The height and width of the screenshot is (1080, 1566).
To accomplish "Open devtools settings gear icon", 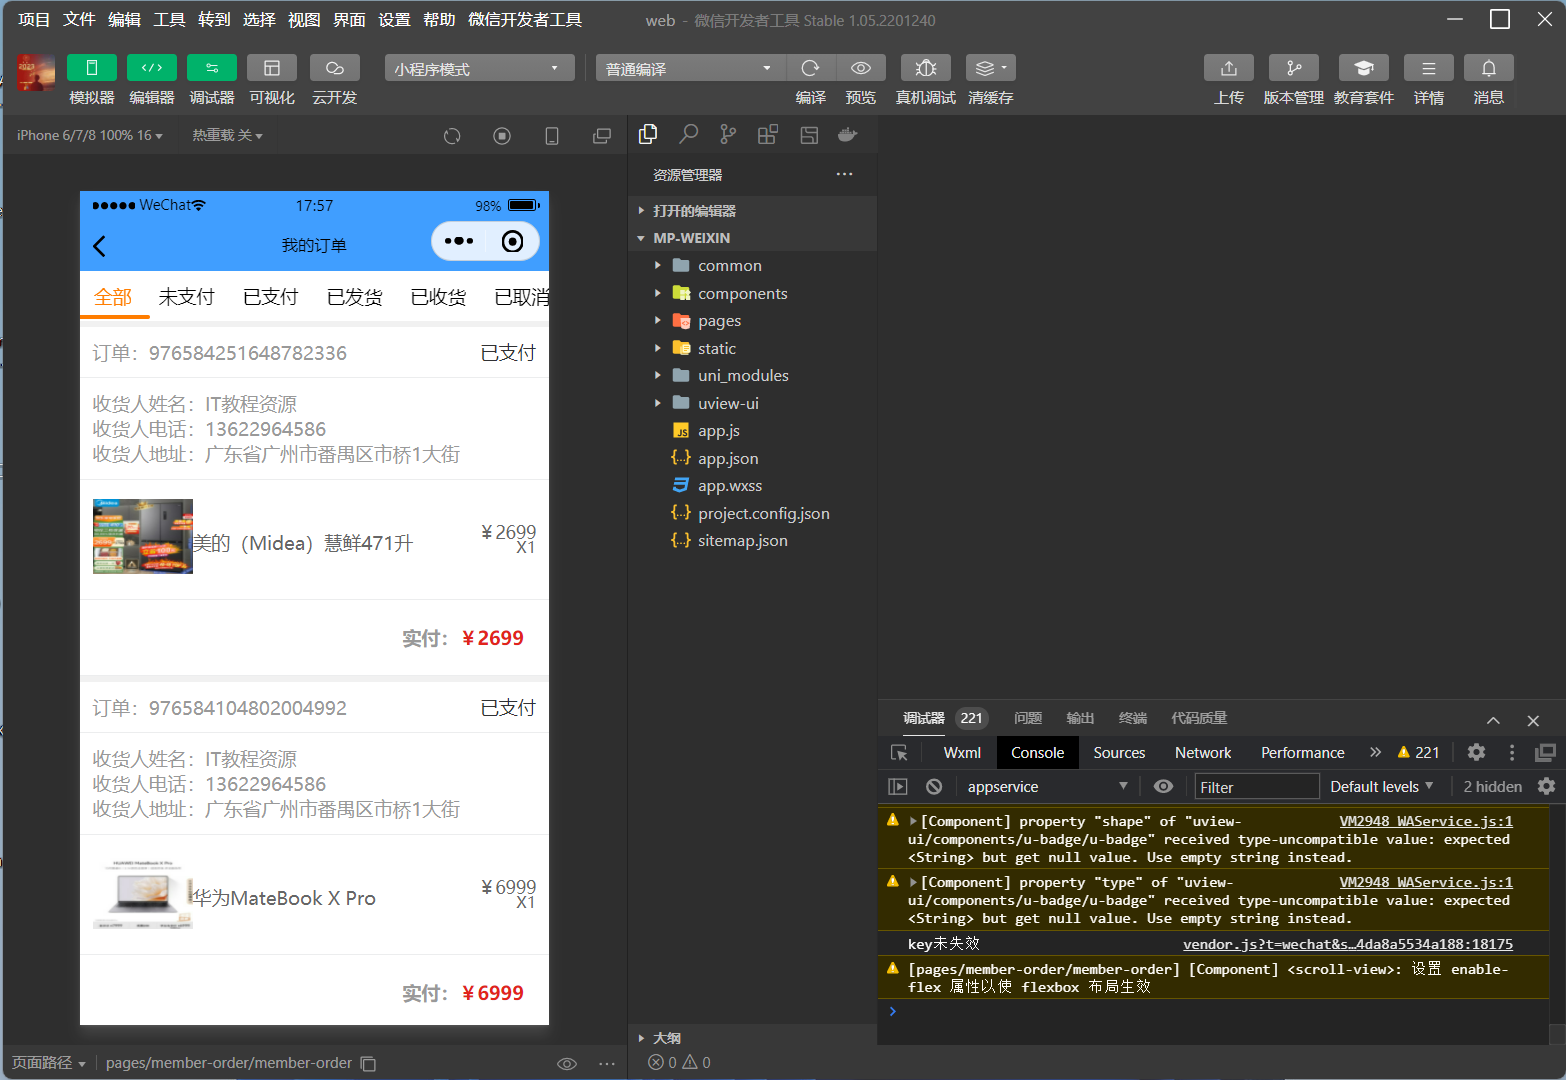I will (x=1476, y=752).
